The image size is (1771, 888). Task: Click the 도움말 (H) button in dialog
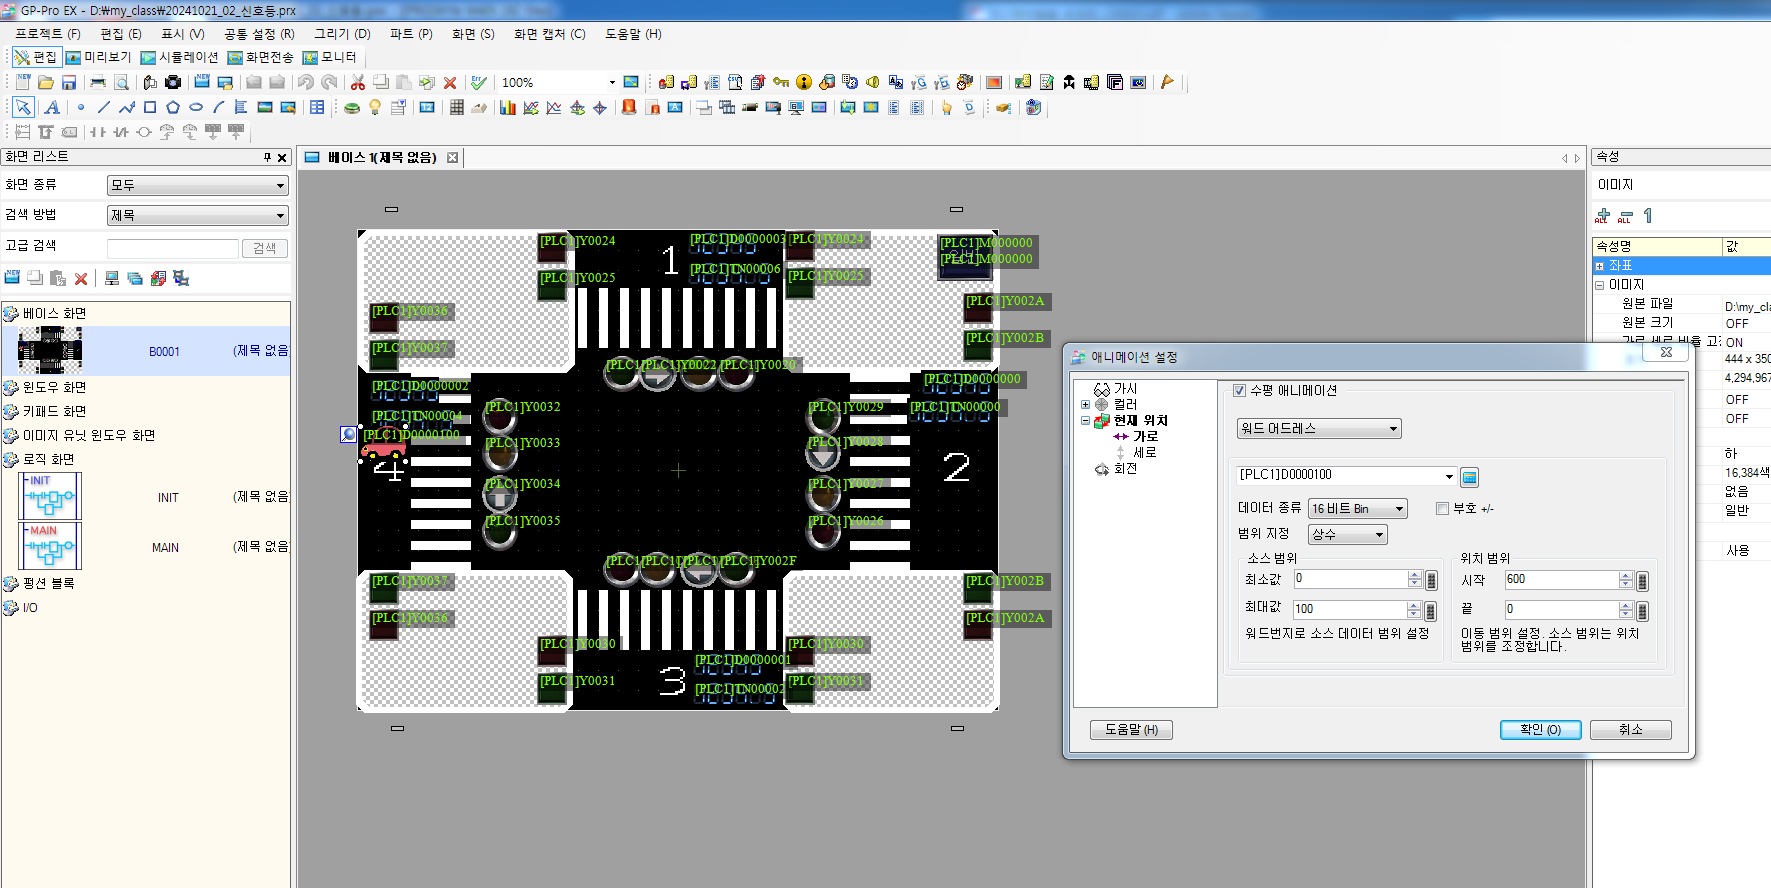(1131, 730)
